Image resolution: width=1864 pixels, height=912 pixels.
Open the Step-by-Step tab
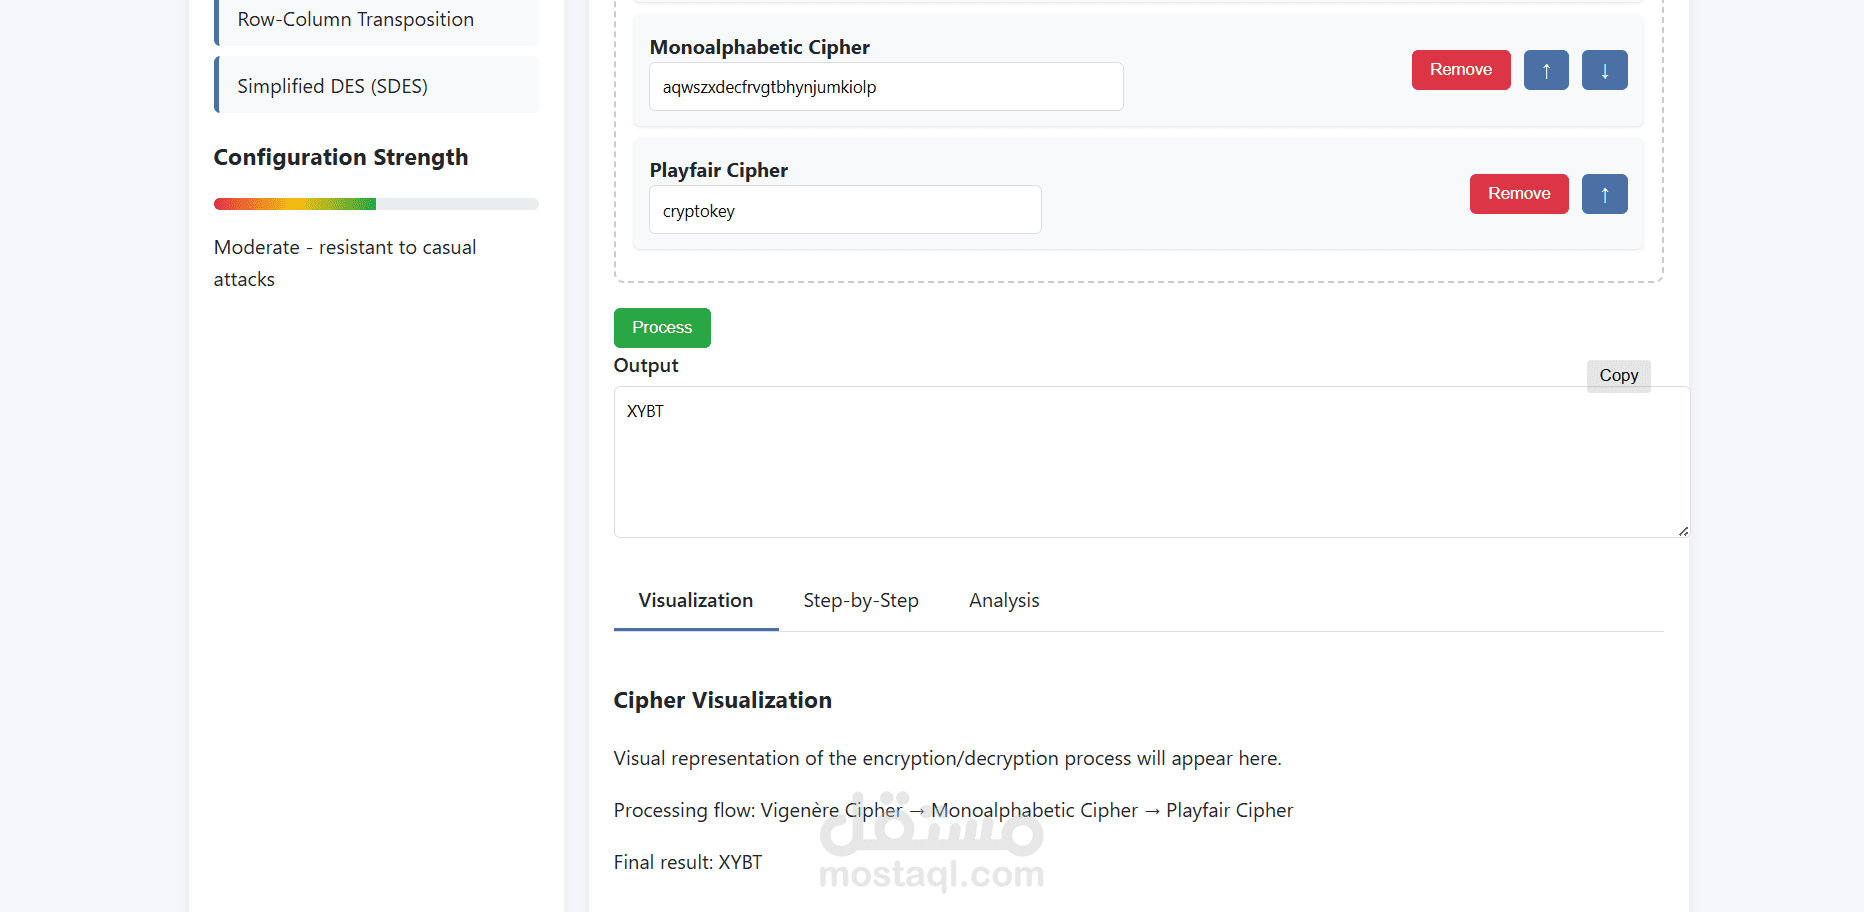[x=861, y=601]
